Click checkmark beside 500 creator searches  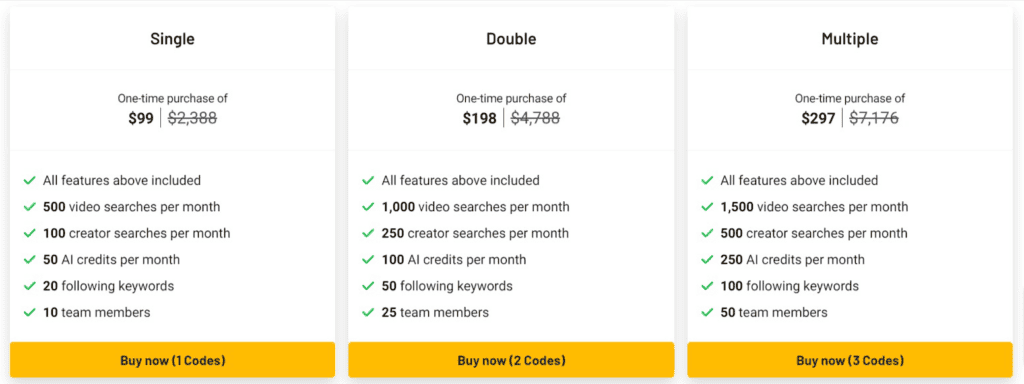[707, 233]
